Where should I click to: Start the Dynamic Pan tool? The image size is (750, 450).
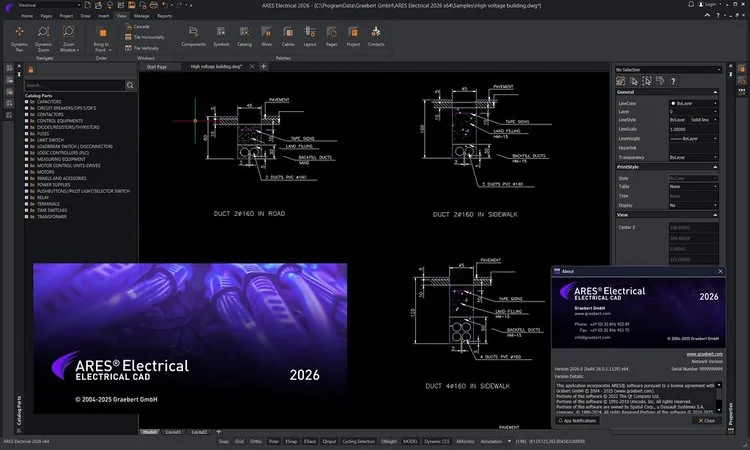(19, 38)
